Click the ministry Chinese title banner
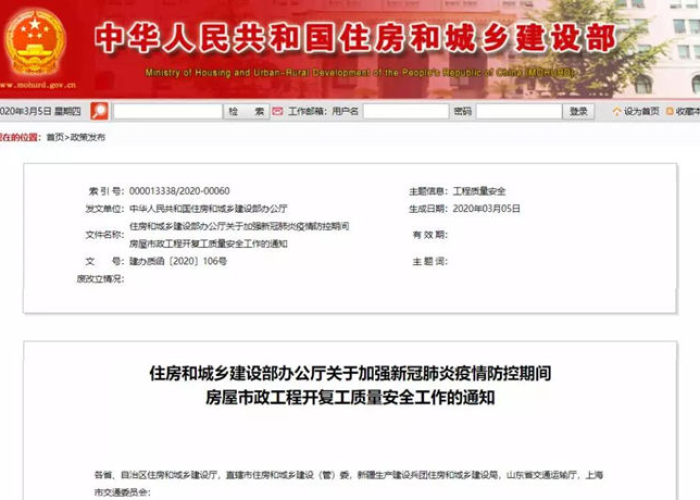 (x=356, y=38)
